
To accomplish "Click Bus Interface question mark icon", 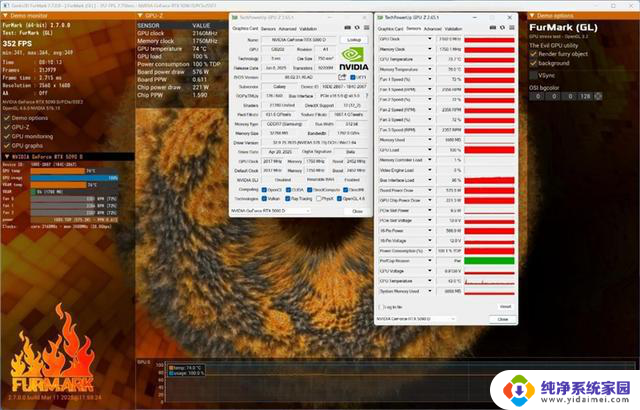I will 367,96.
